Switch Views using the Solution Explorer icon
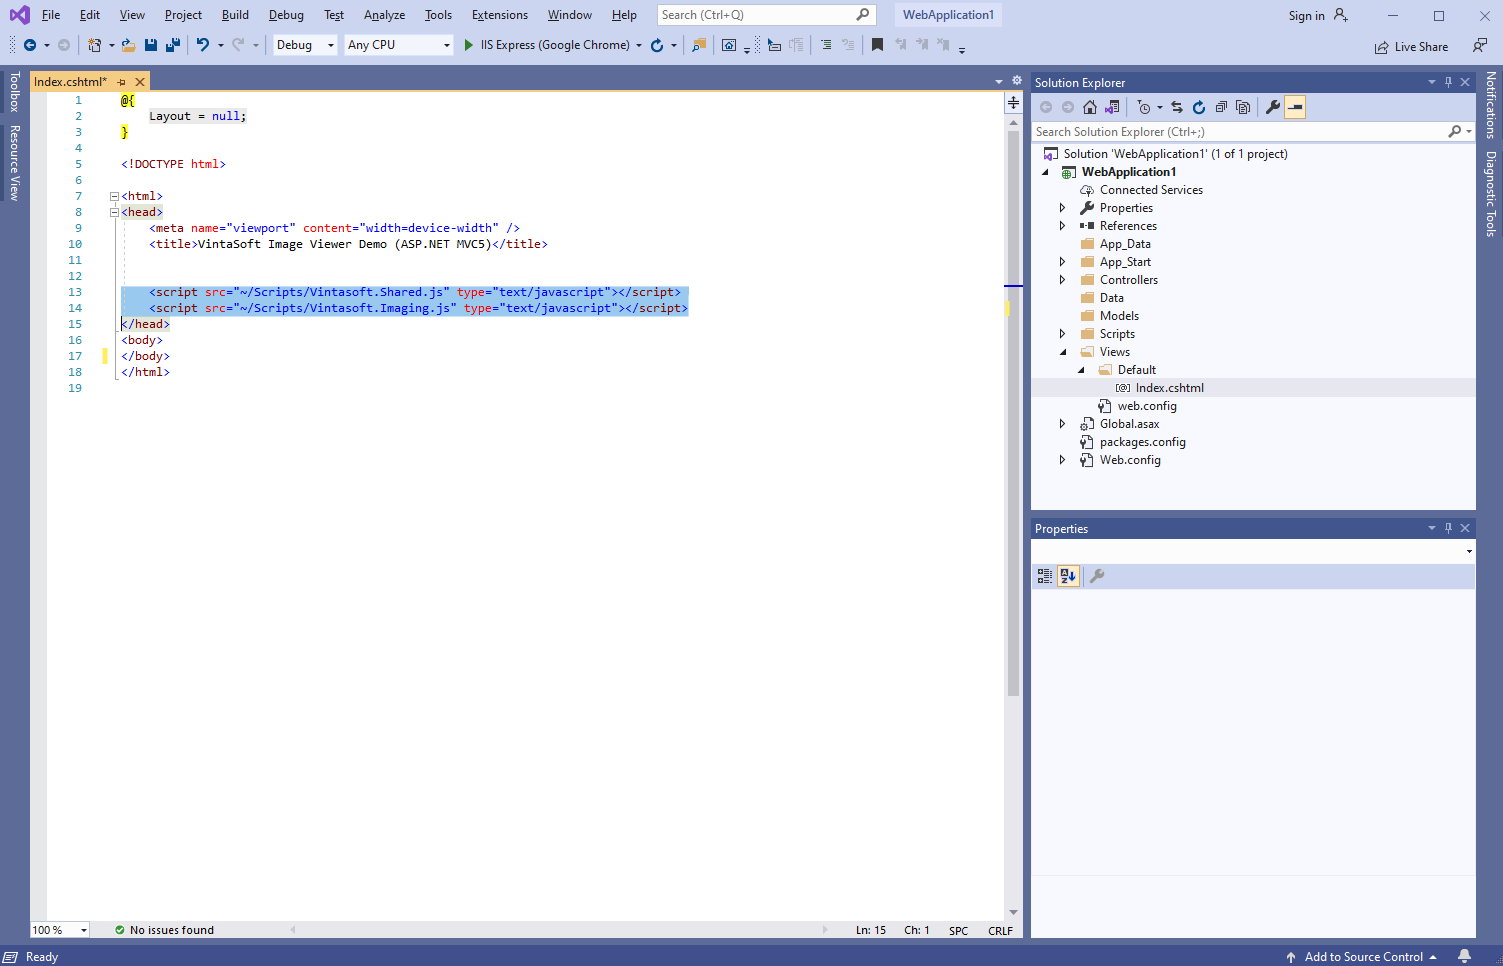This screenshot has height=966, width=1503. click(x=1112, y=107)
